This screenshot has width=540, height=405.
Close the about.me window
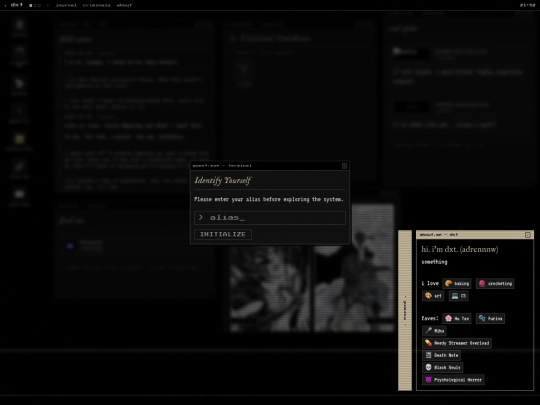(x=528, y=235)
